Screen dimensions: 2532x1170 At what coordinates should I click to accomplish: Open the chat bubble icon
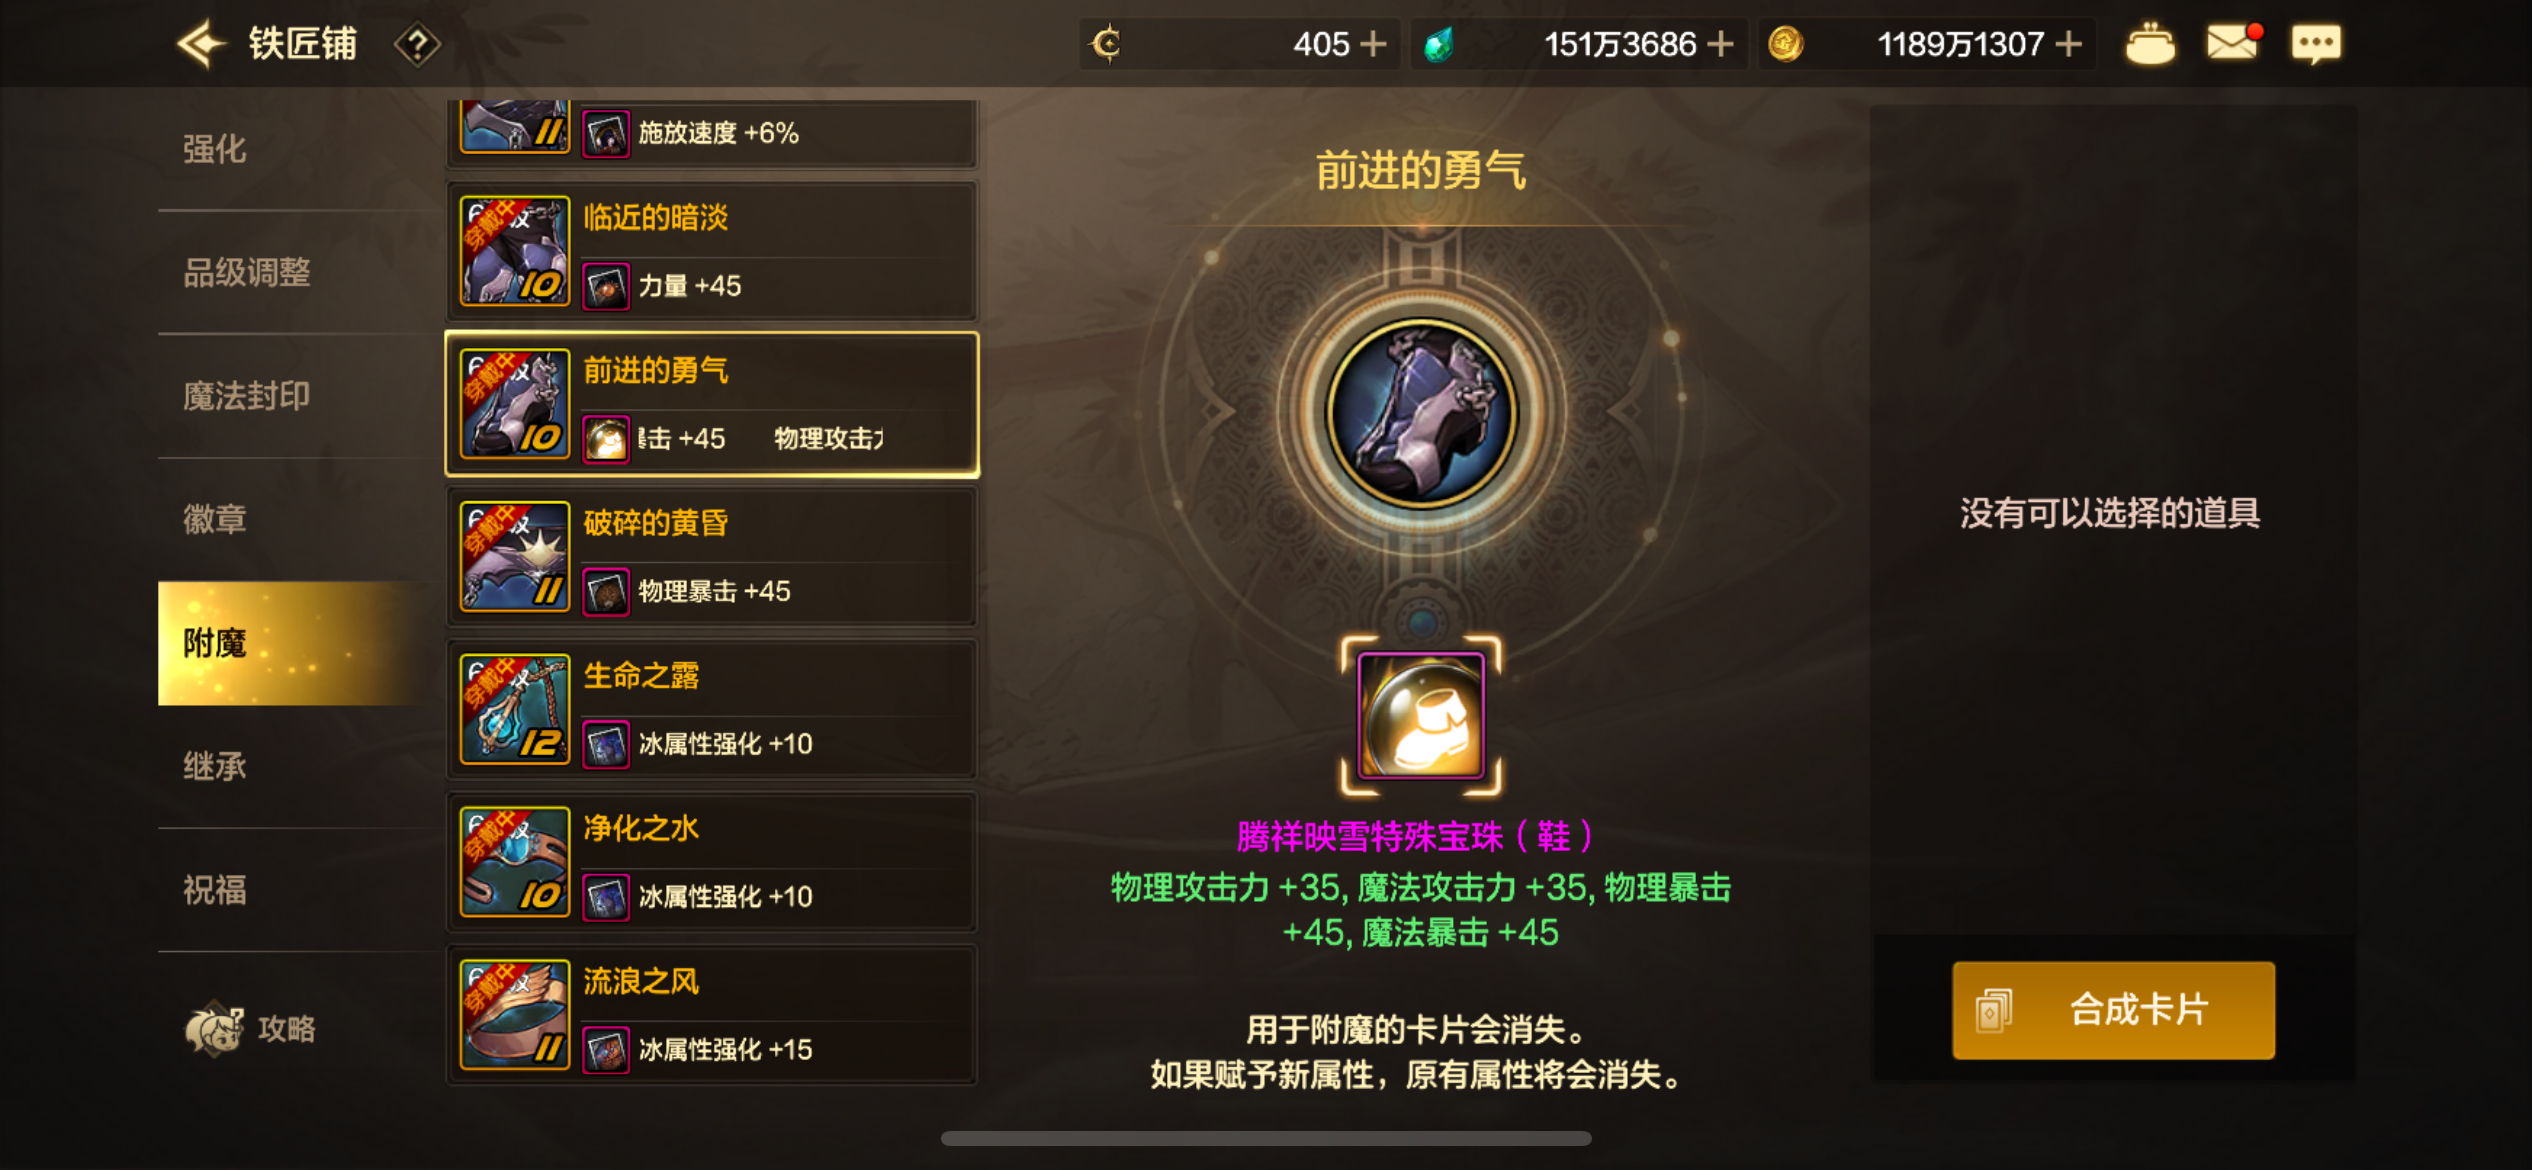coord(2316,44)
